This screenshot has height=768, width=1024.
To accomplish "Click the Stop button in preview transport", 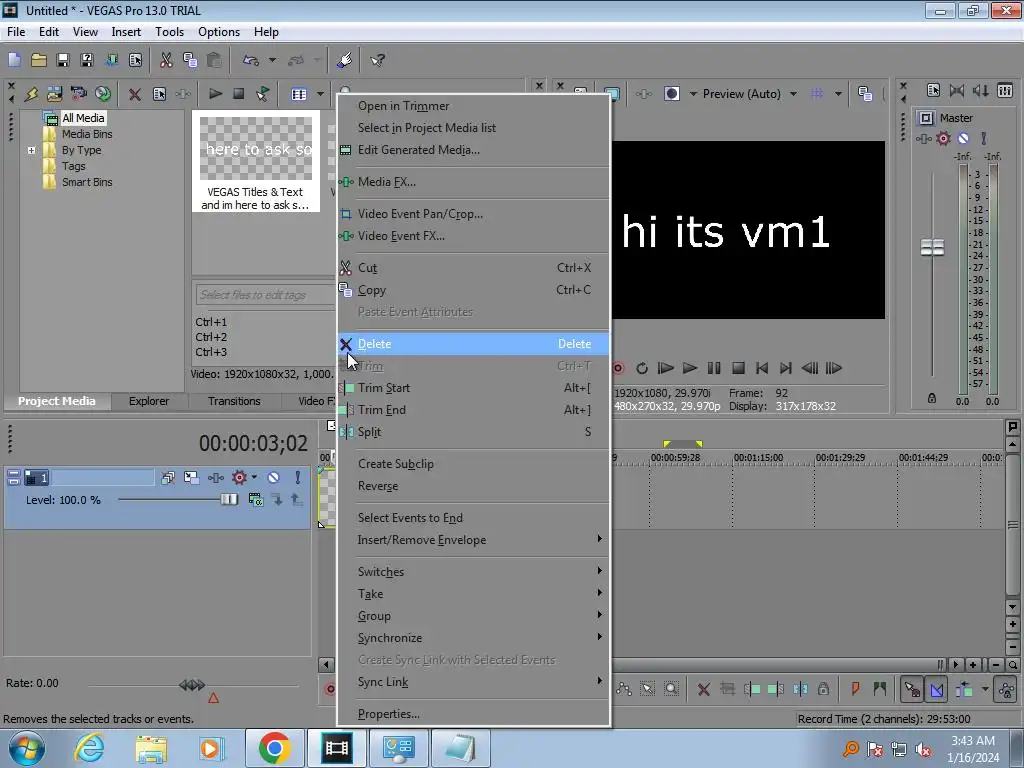I will click(x=738, y=368).
